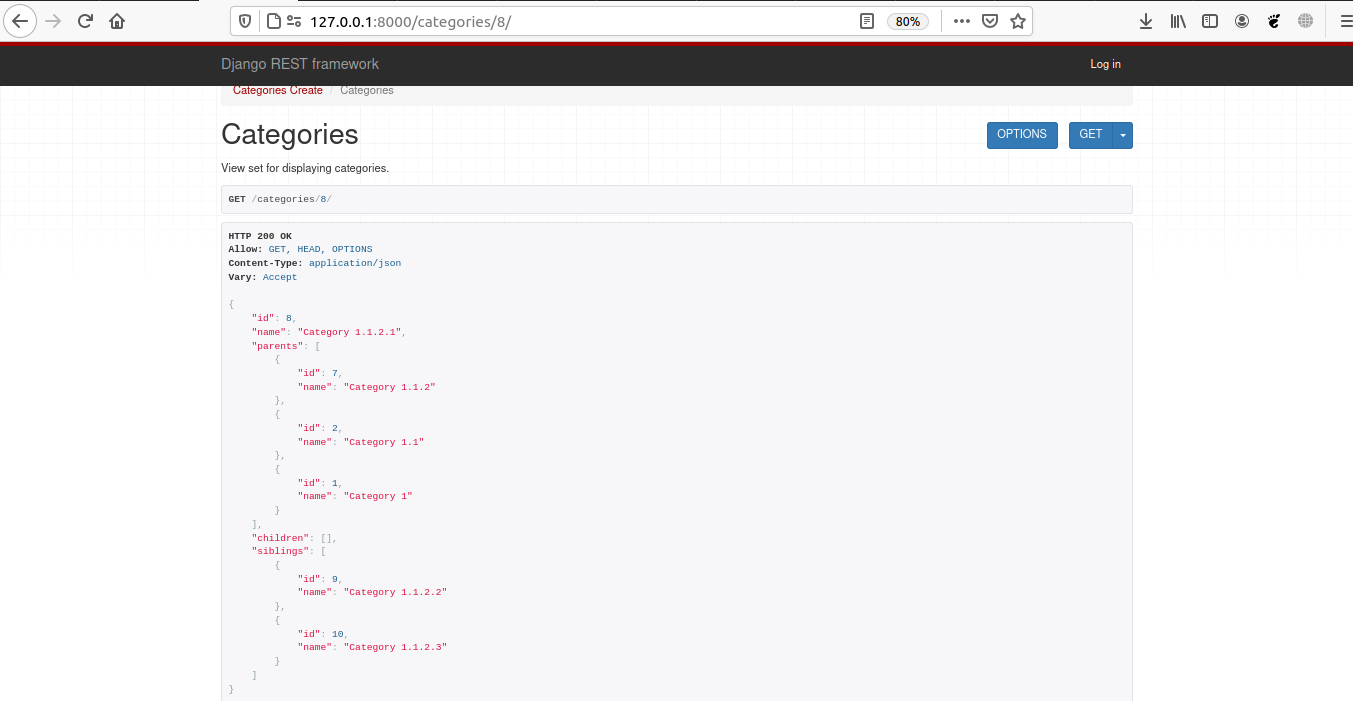Click the forward navigation arrow
This screenshot has height=701, width=1353.
(53, 21)
